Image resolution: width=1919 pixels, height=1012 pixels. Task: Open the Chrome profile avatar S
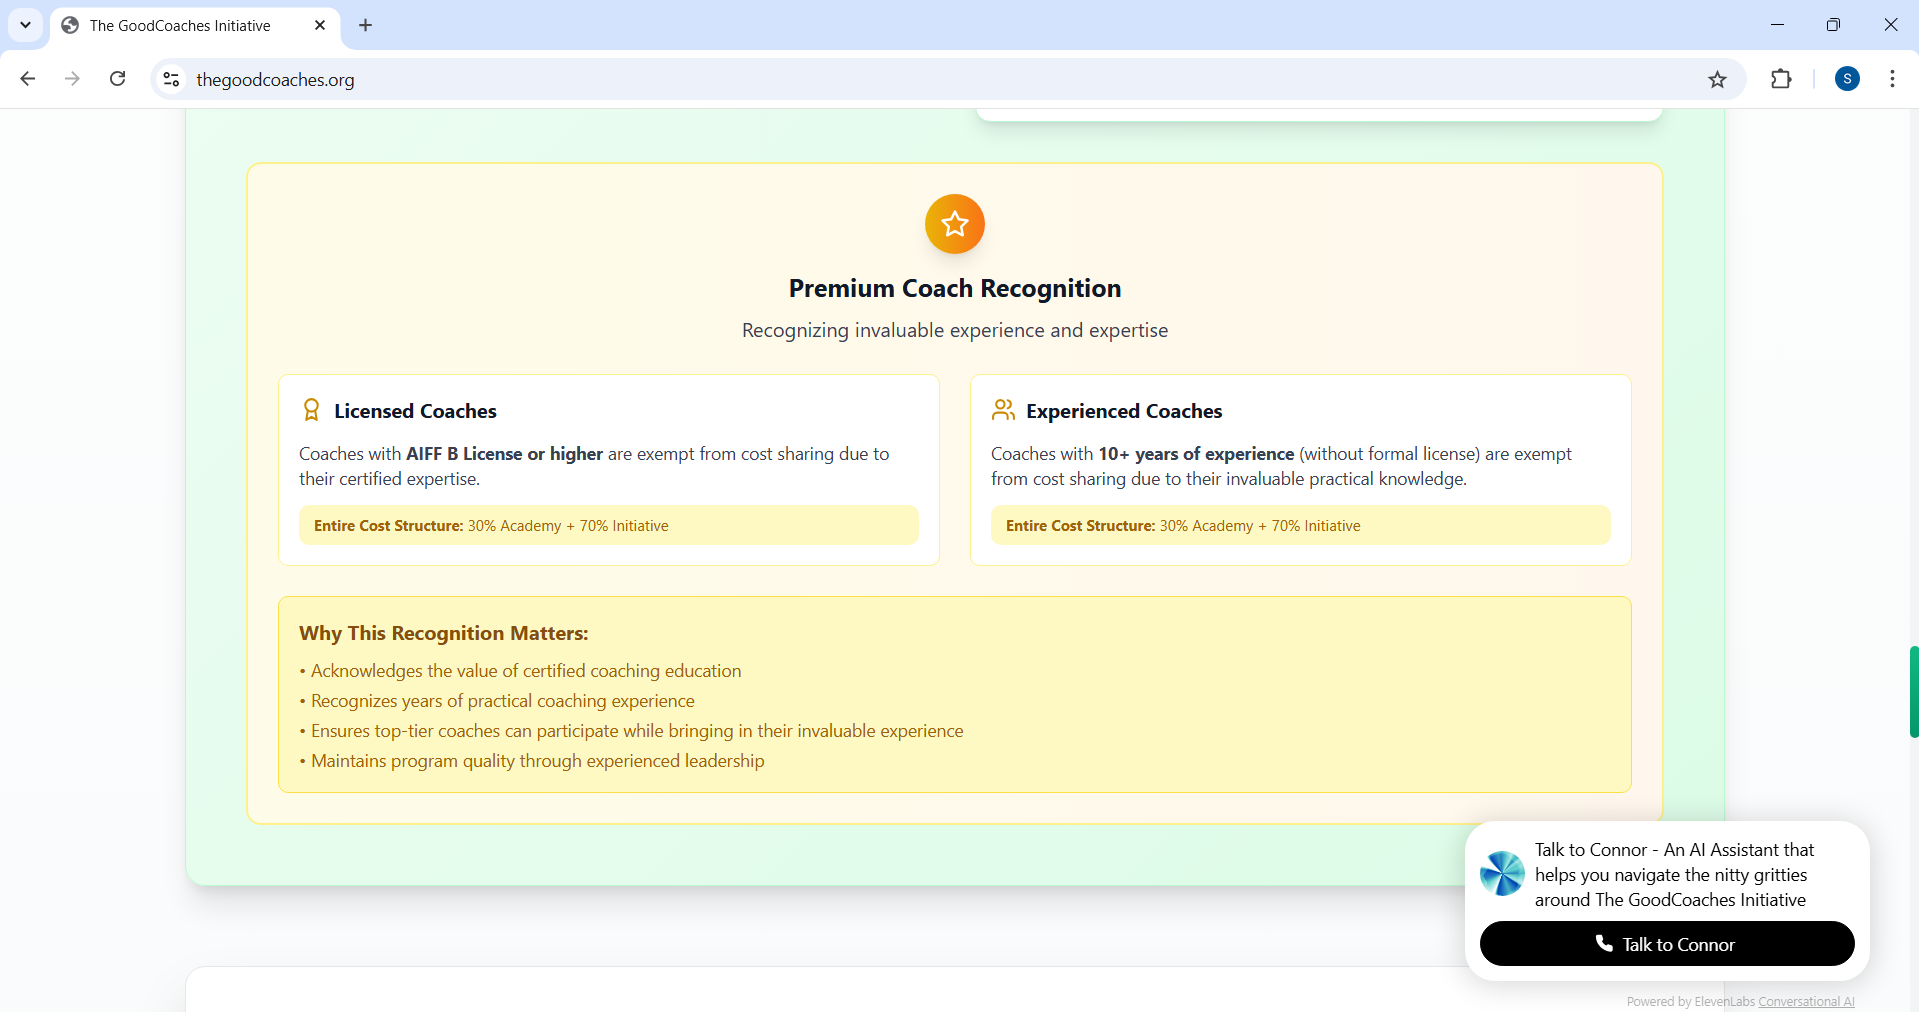[1847, 79]
